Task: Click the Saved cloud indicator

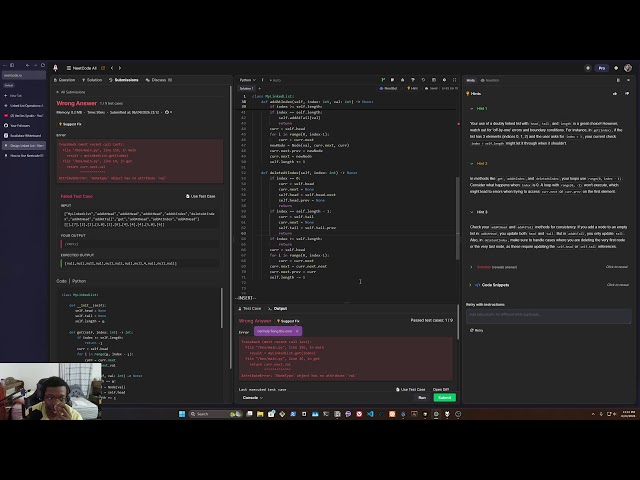Action: click(431, 89)
